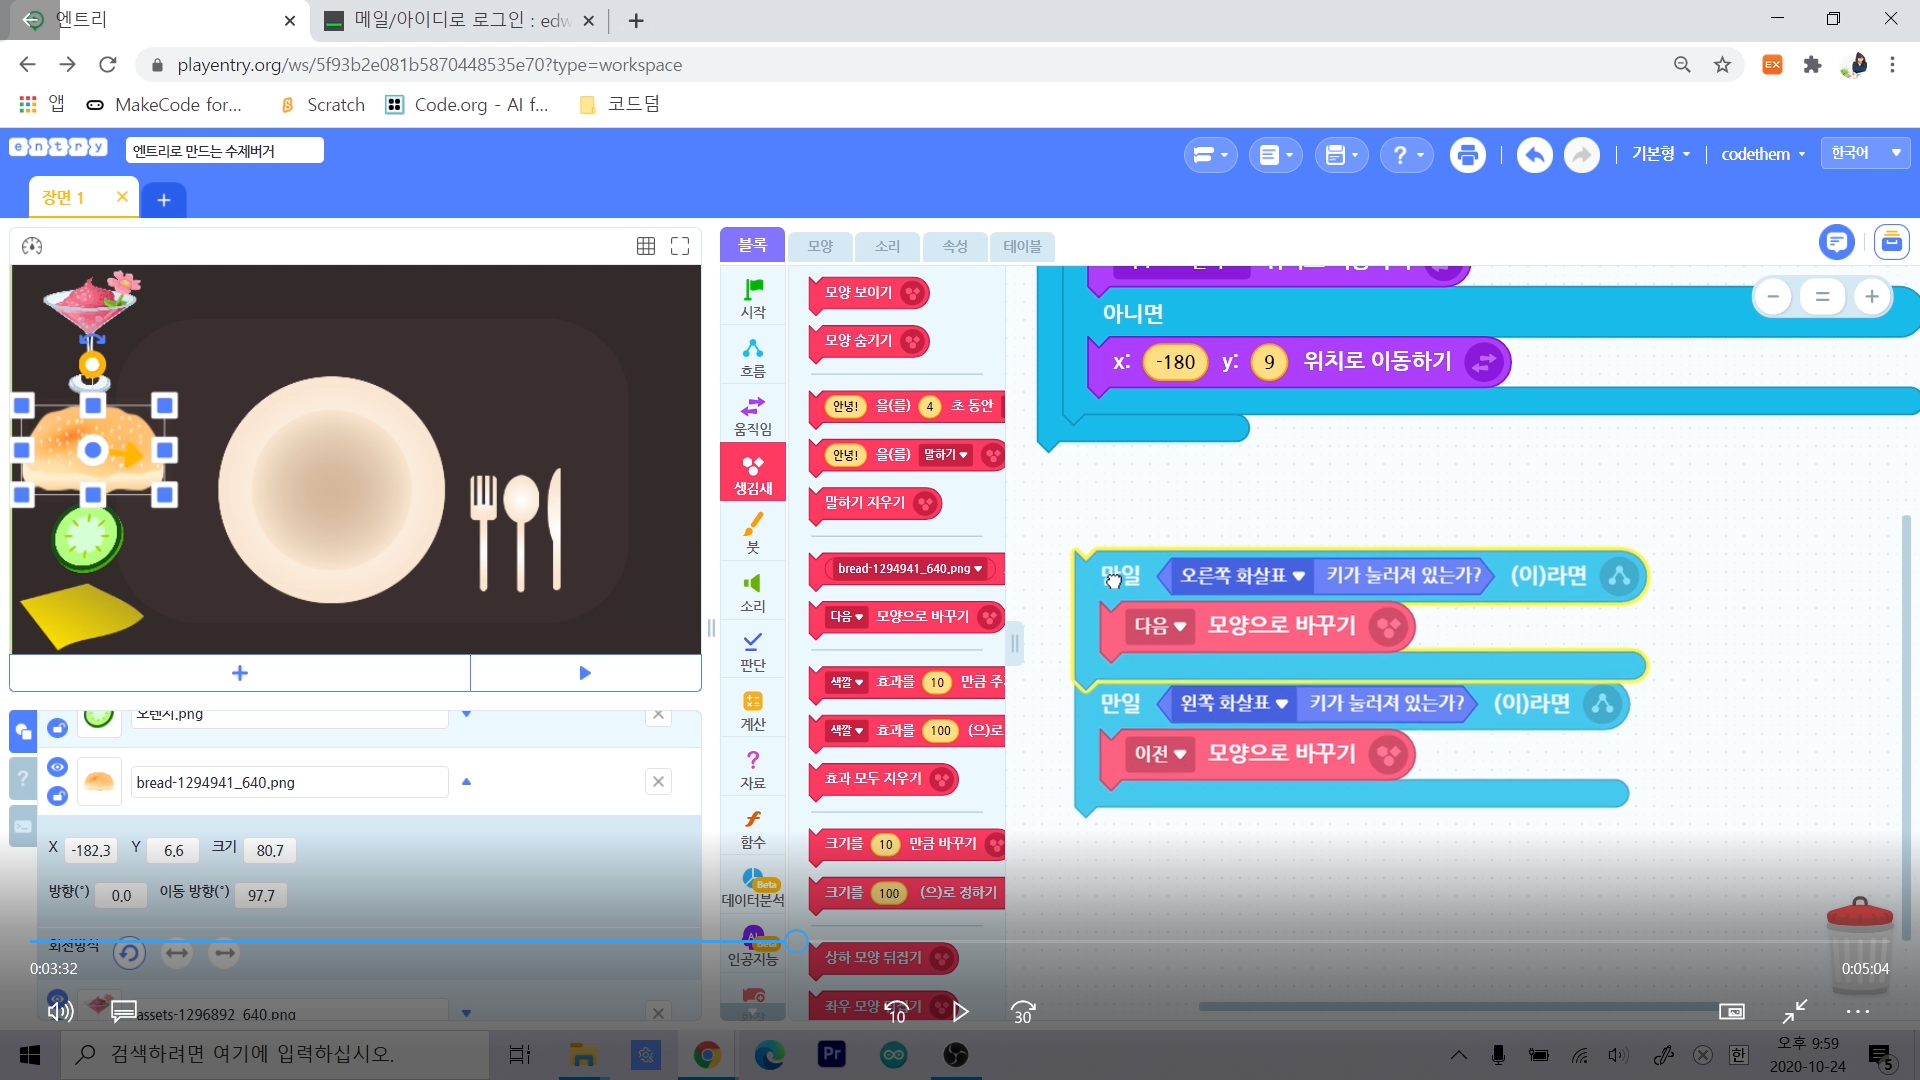1920x1080 pixels.
Task: Select the 흐름 (Flow) block category
Action: coord(753,357)
